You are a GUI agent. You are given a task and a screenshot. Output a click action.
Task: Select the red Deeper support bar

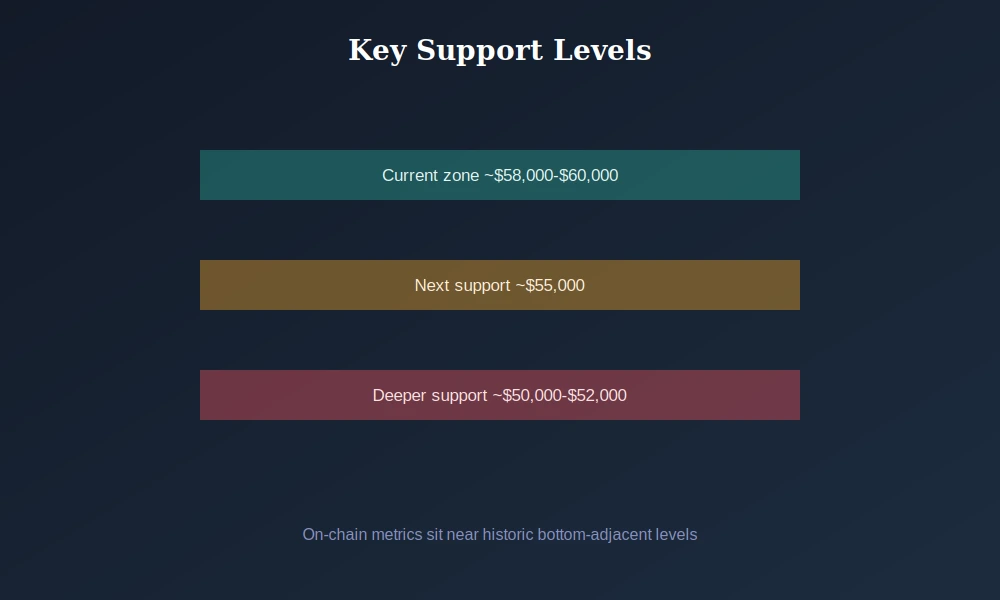[499, 395]
